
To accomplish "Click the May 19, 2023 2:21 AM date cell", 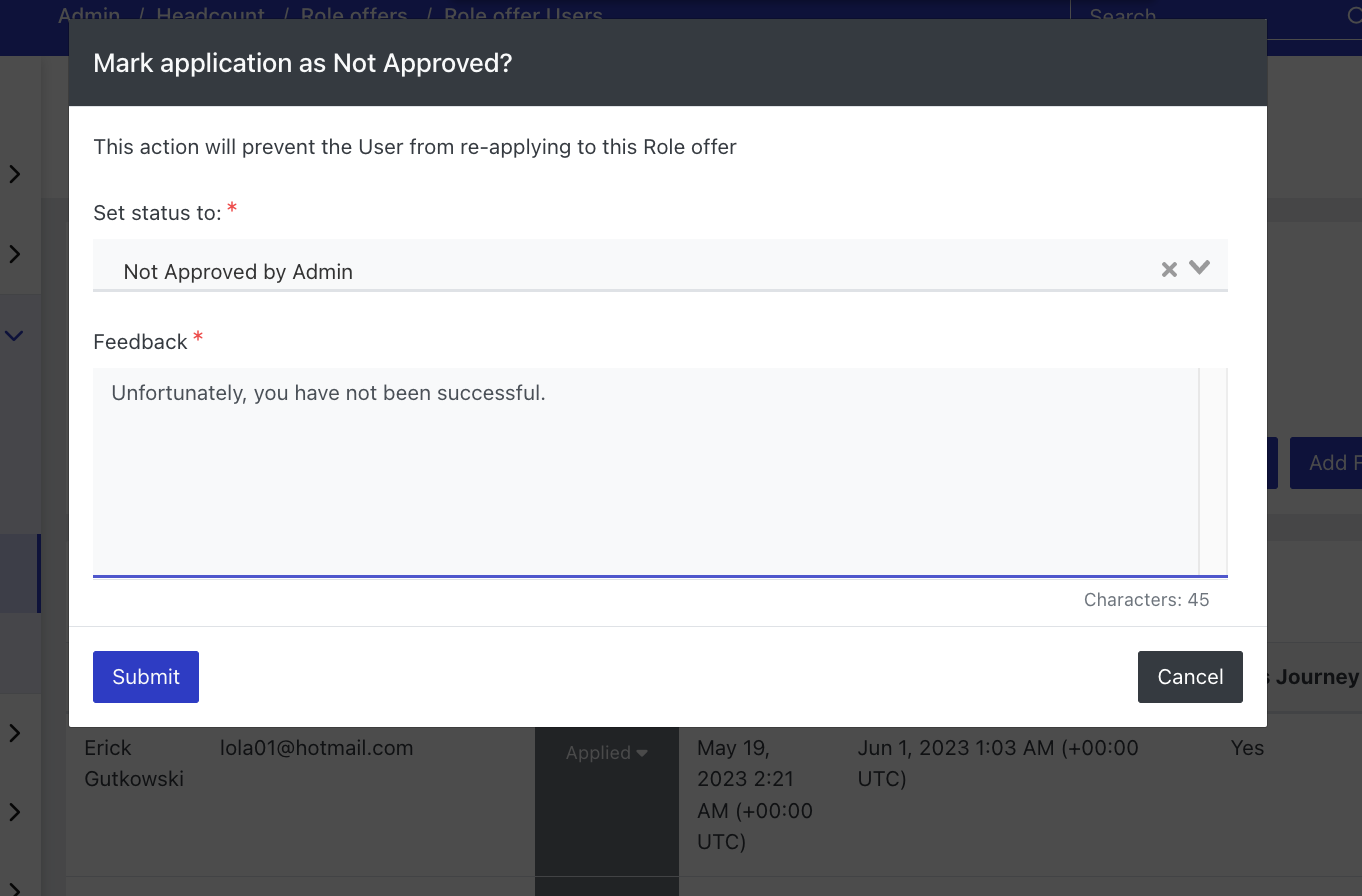I will click(x=755, y=795).
